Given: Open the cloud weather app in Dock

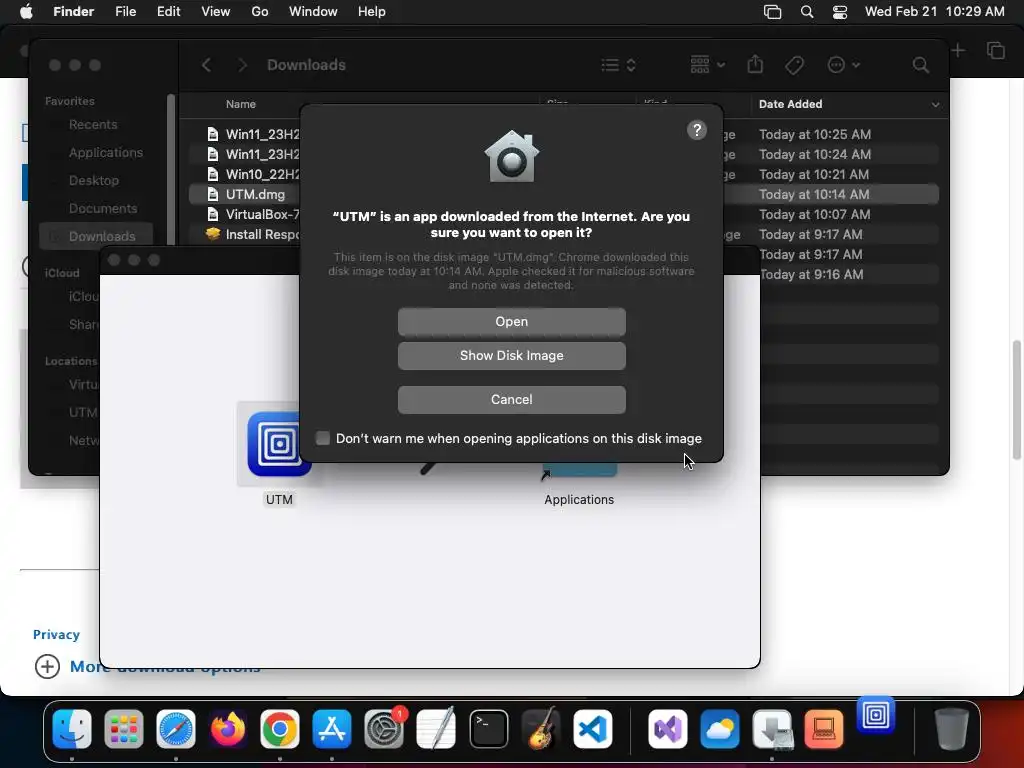Looking at the screenshot, I should [x=720, y=729].
